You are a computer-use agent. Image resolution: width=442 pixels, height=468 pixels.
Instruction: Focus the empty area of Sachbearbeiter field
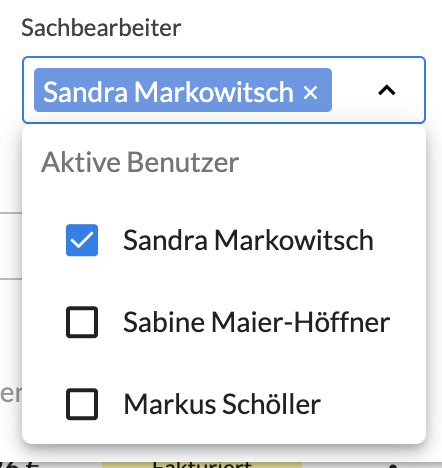tap(353, 90)
